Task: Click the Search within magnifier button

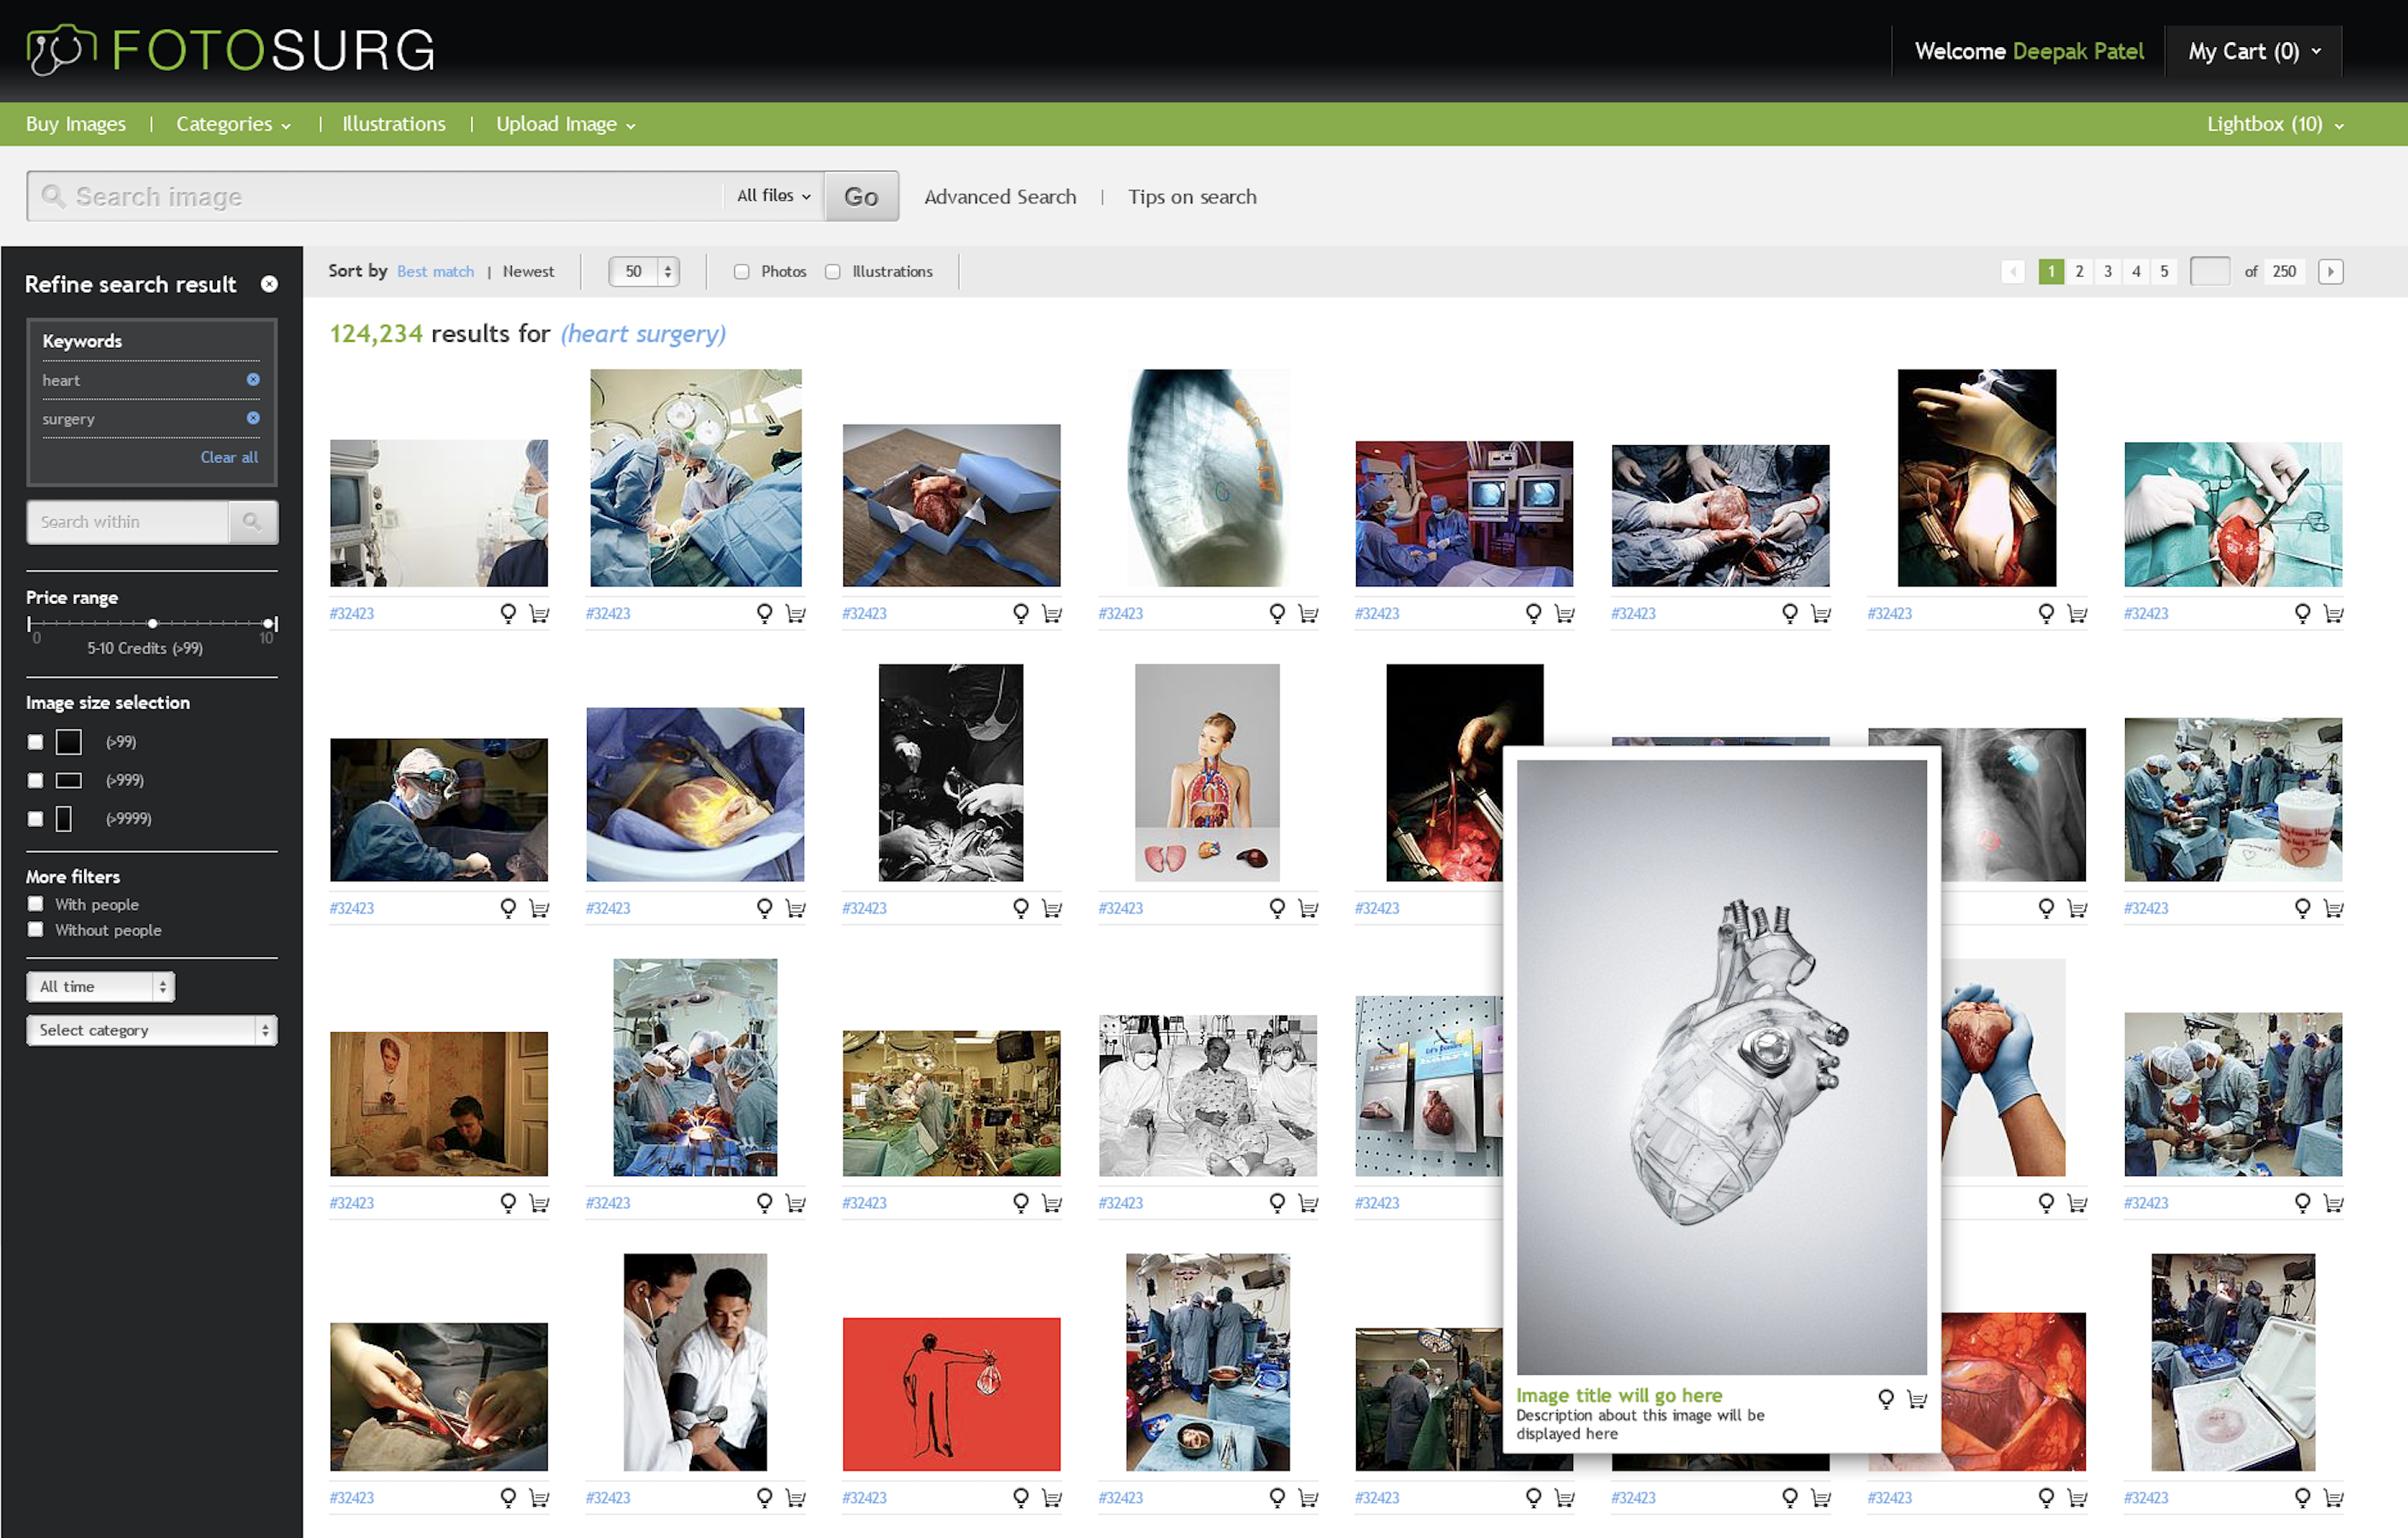Action: (252, 522)
